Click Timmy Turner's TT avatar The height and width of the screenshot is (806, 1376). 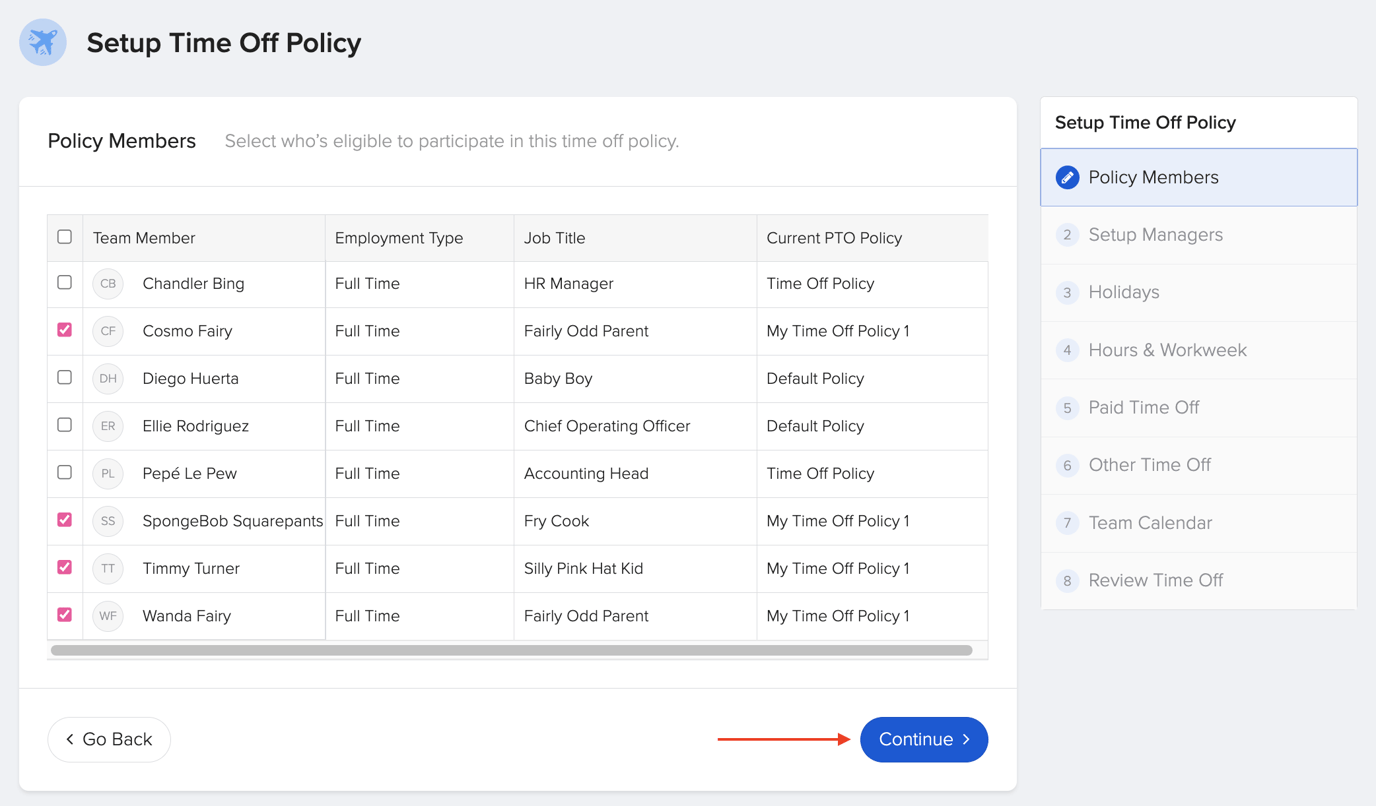pos(107,568)
